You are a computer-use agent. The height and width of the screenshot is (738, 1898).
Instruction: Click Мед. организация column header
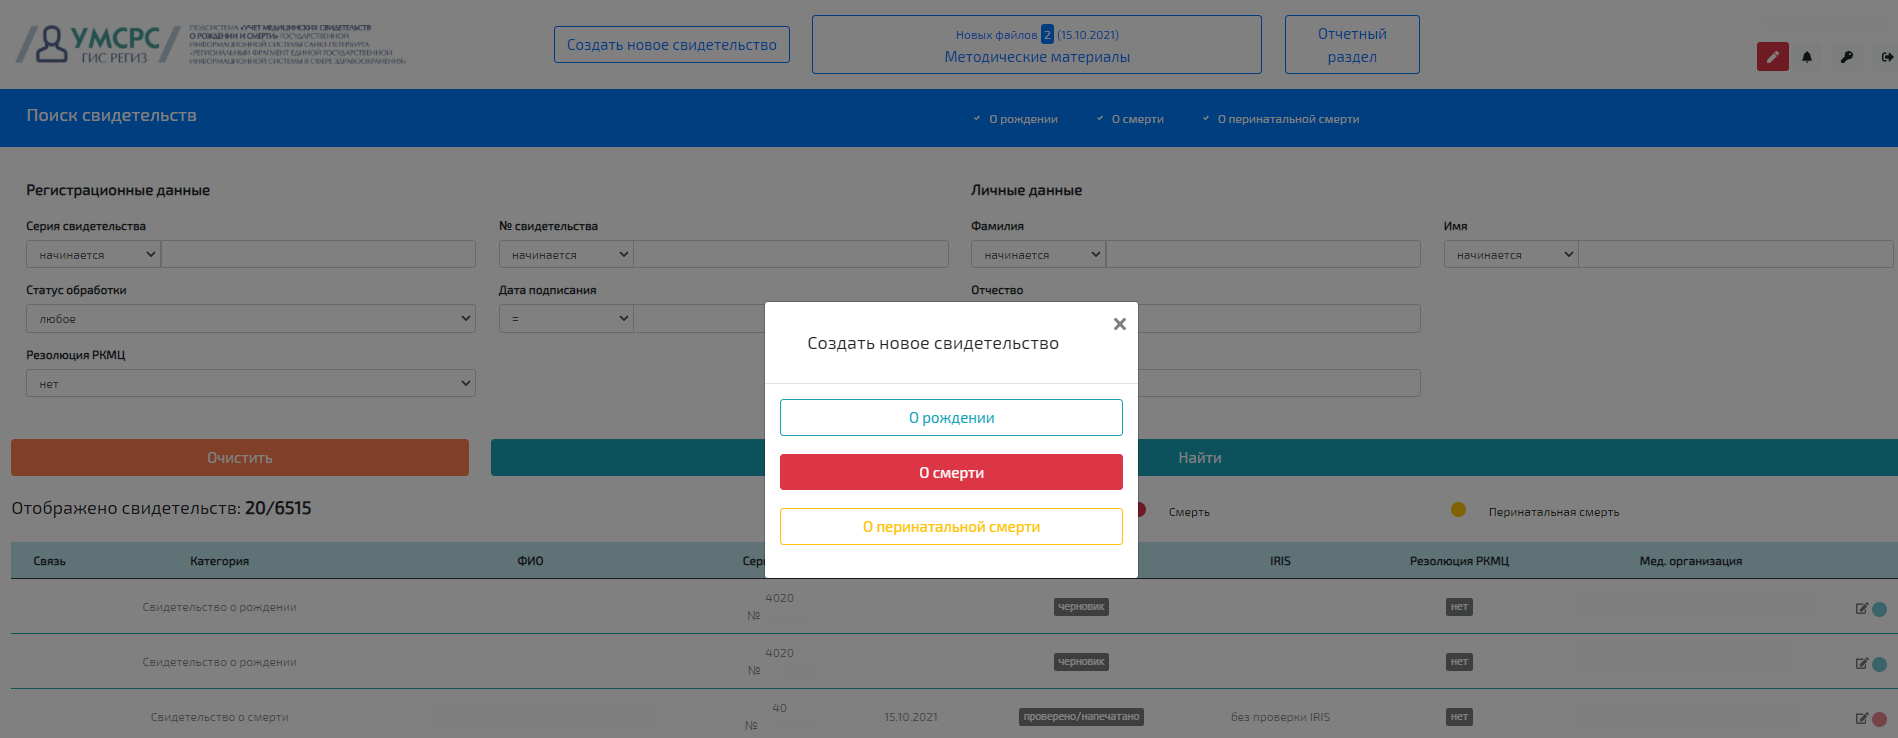(1690, 561)
